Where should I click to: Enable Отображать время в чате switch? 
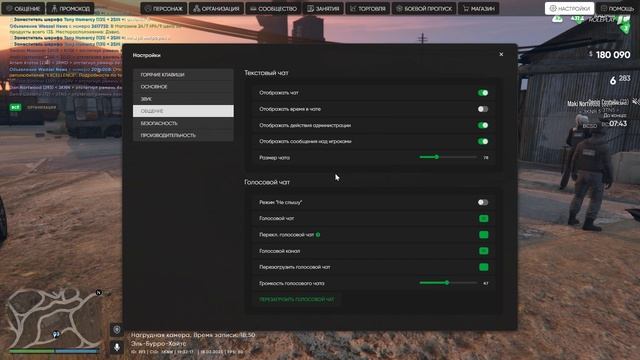pos(483,109)
